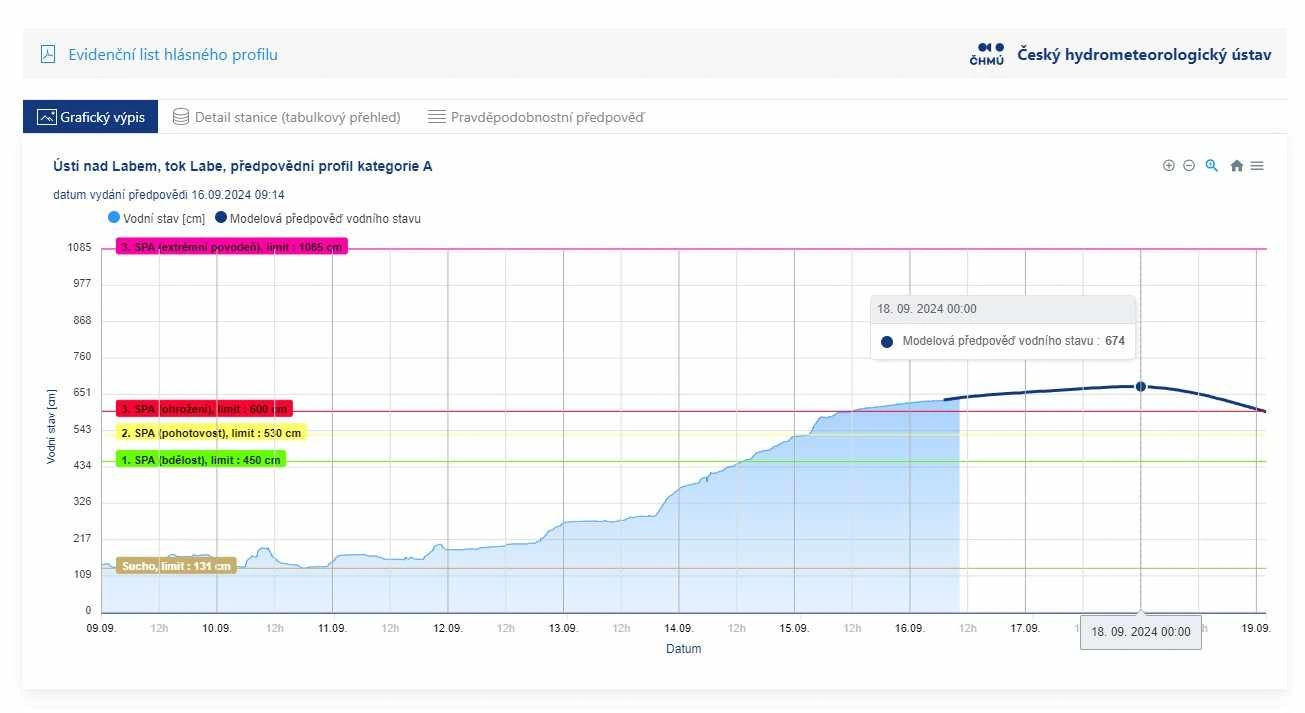Click the ČHMÚ logo
Screen dimensions: 1305x713
[x=986, y=55]
